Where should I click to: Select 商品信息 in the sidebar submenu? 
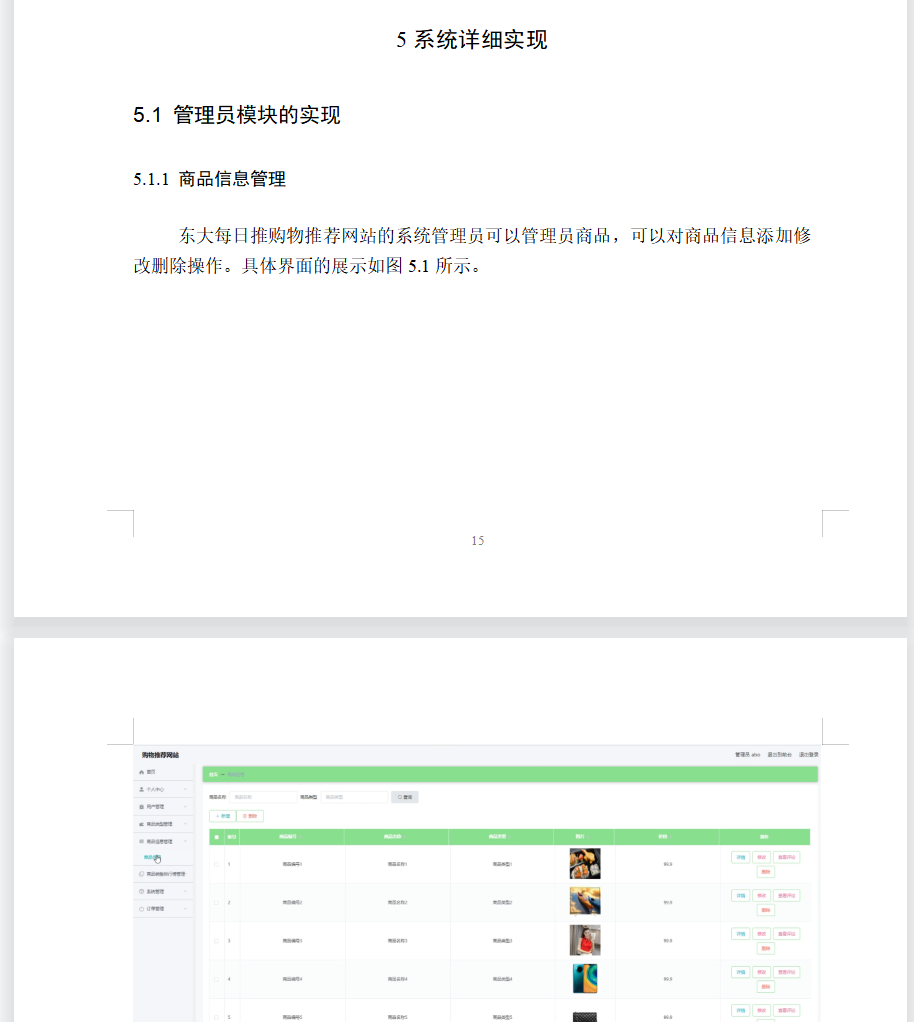[151, 856]
